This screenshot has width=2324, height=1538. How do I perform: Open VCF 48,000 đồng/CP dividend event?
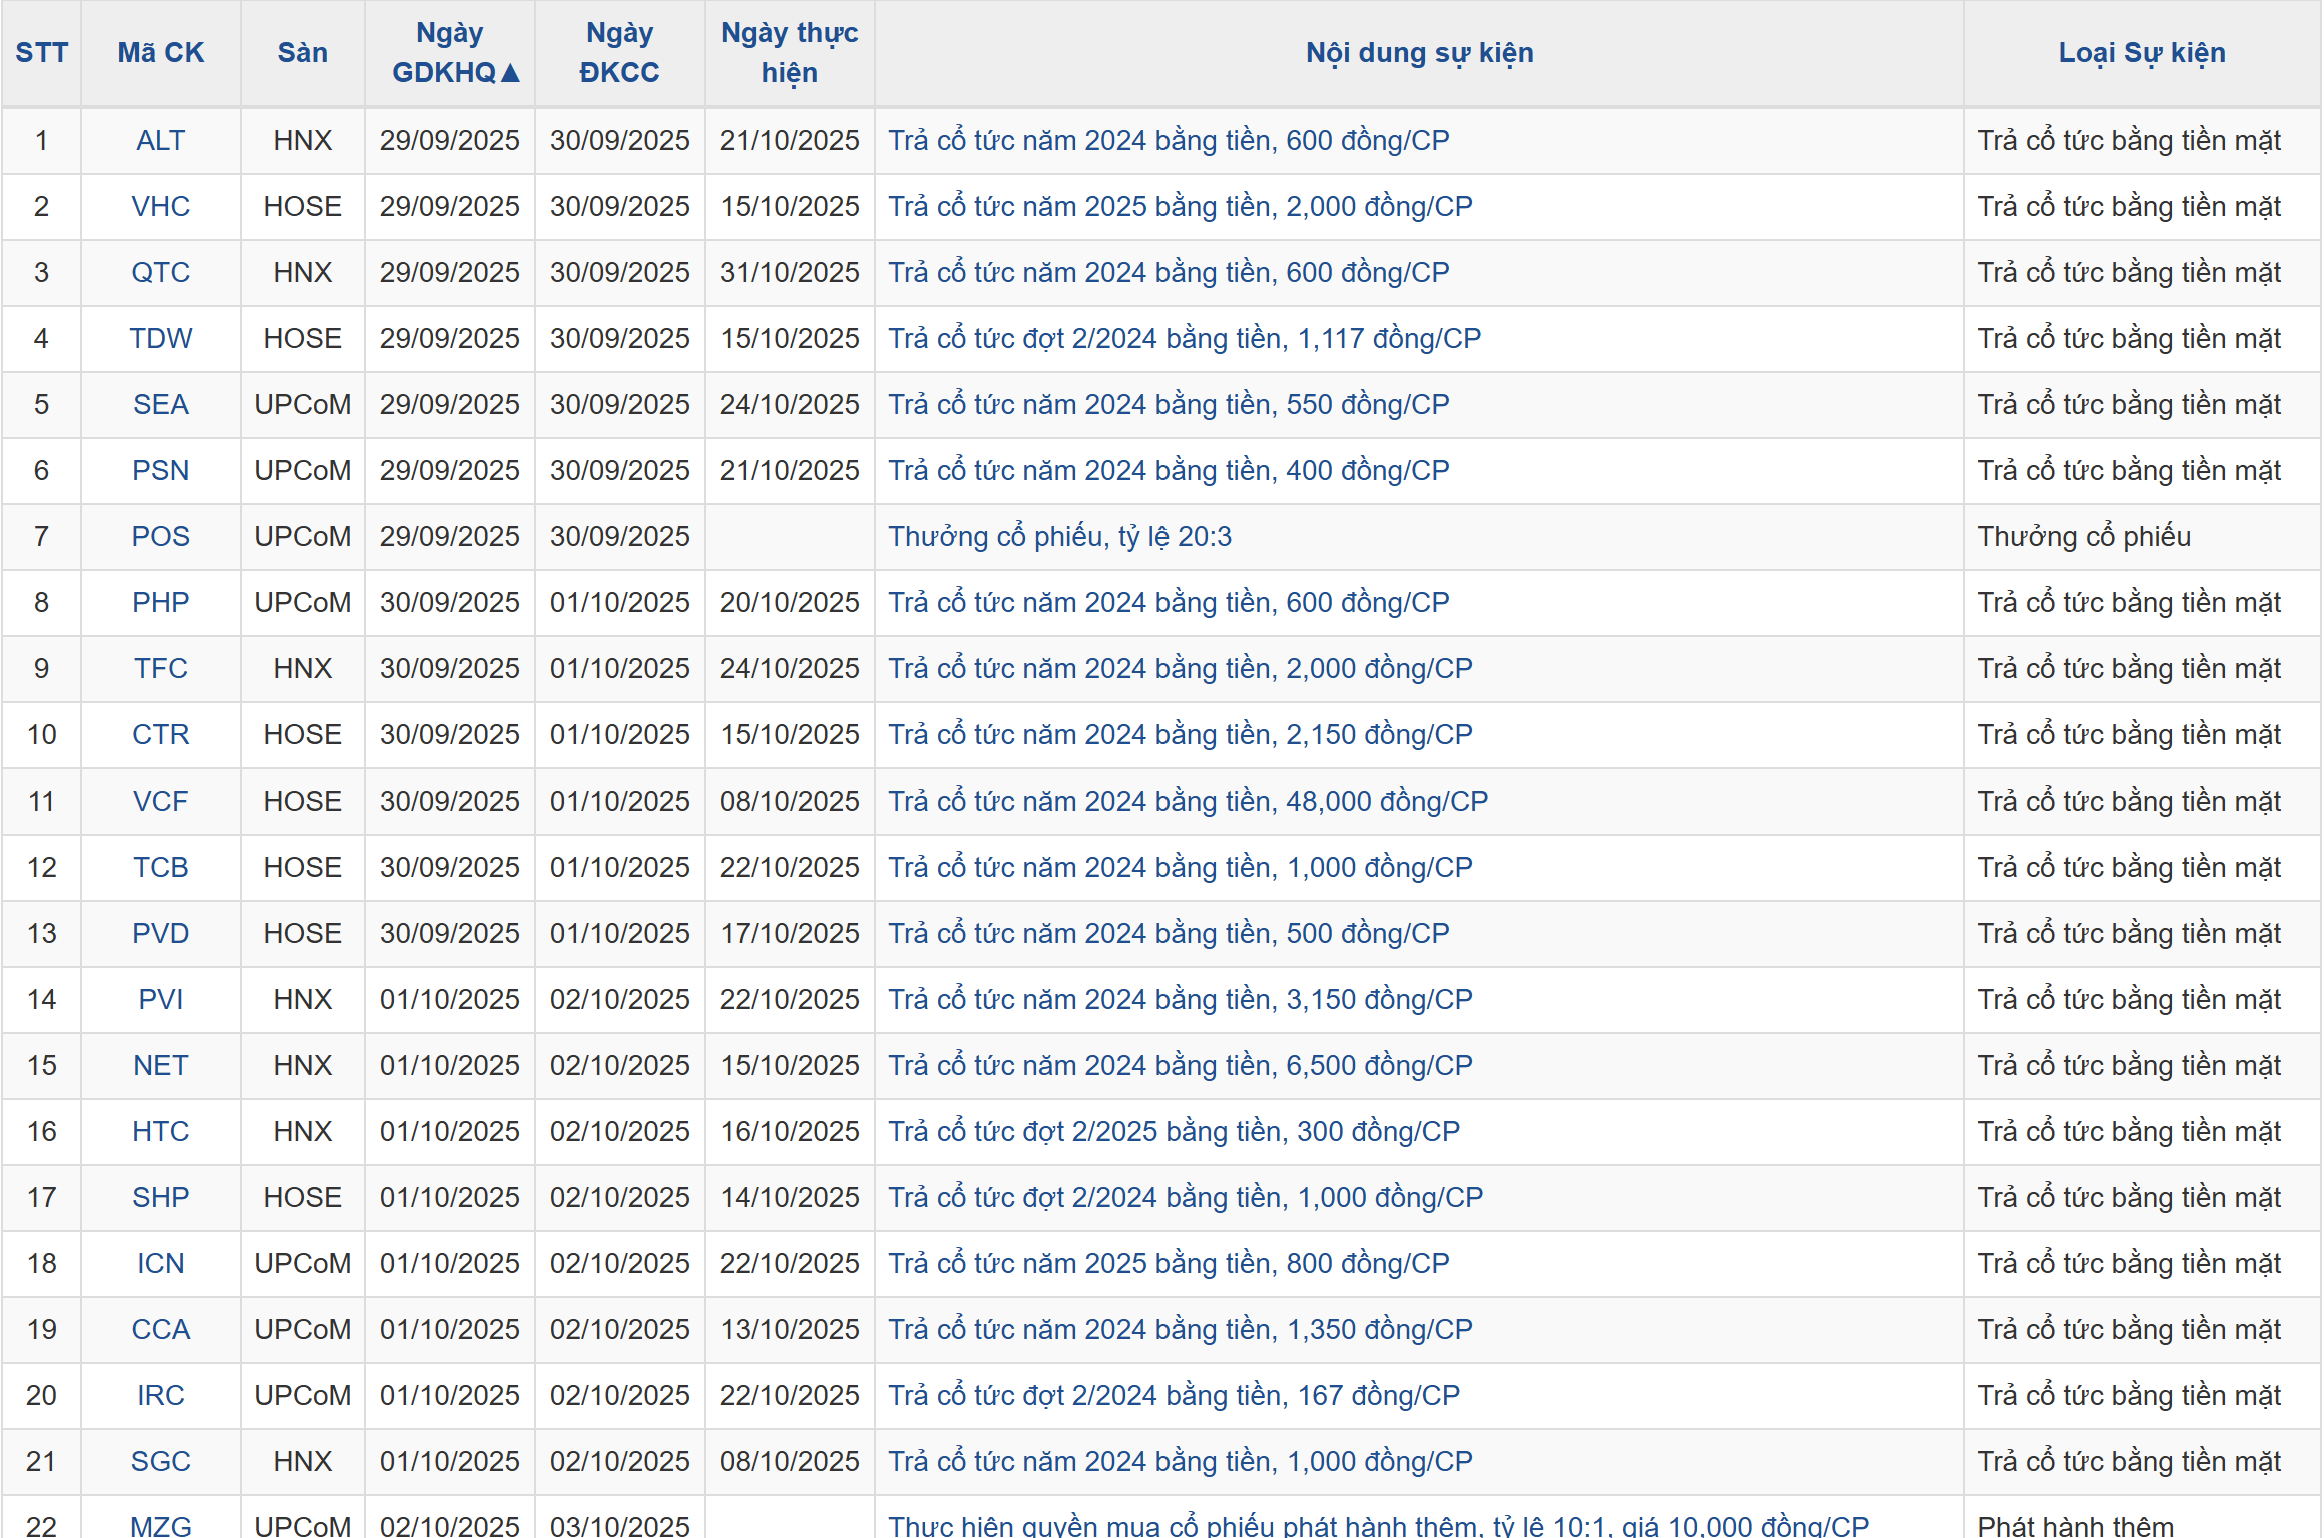point(1187,802)
